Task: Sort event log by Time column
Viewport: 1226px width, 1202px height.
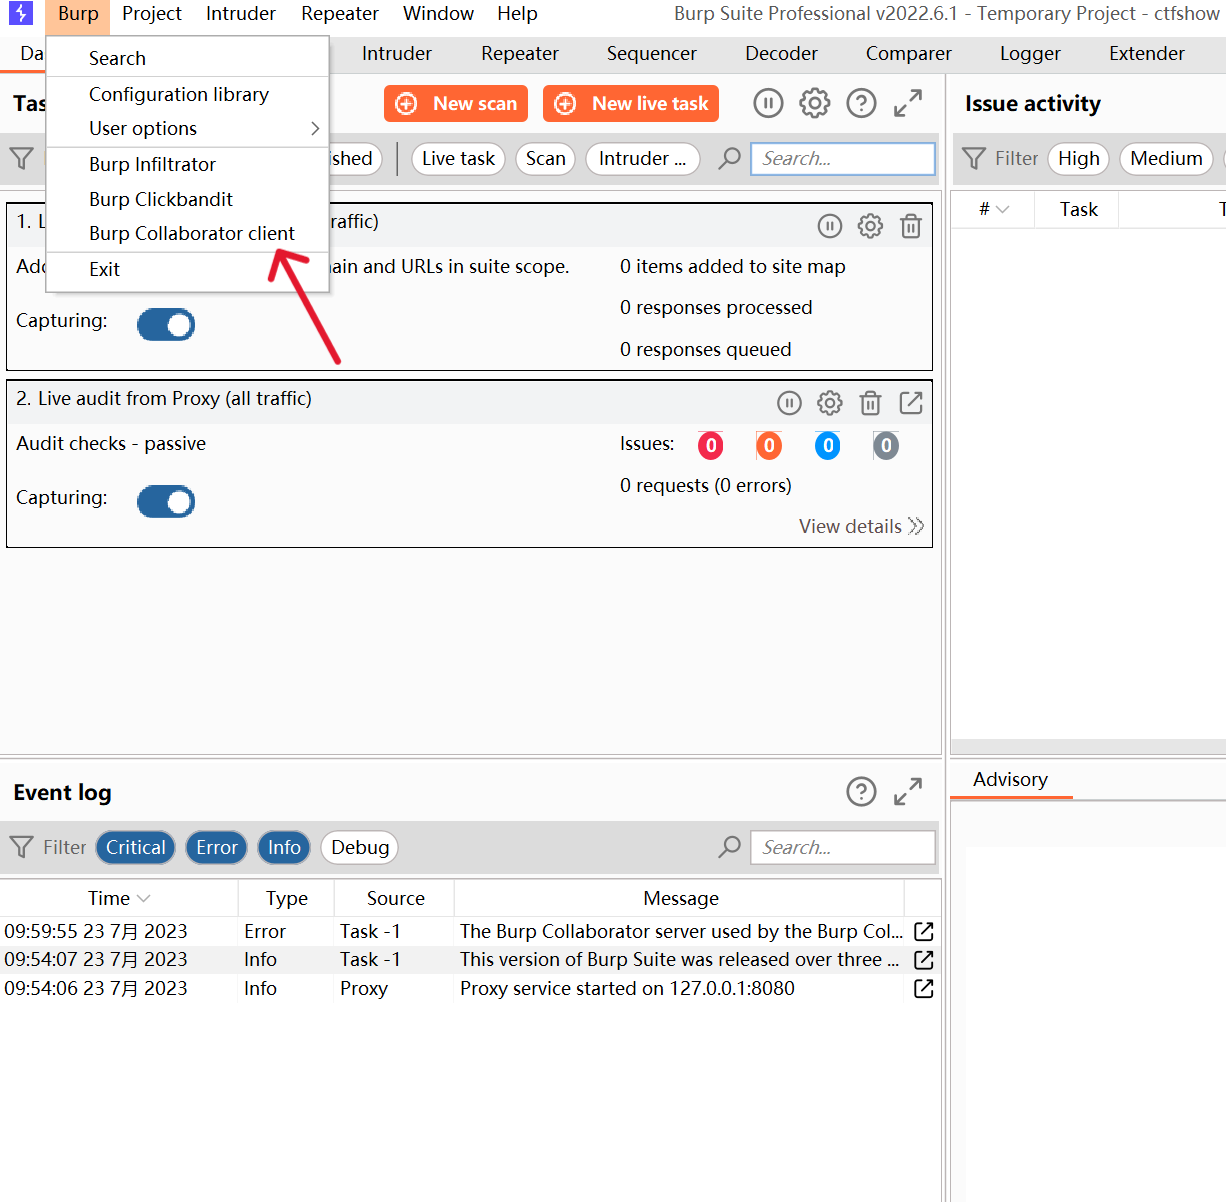Action: pos(118,898)
